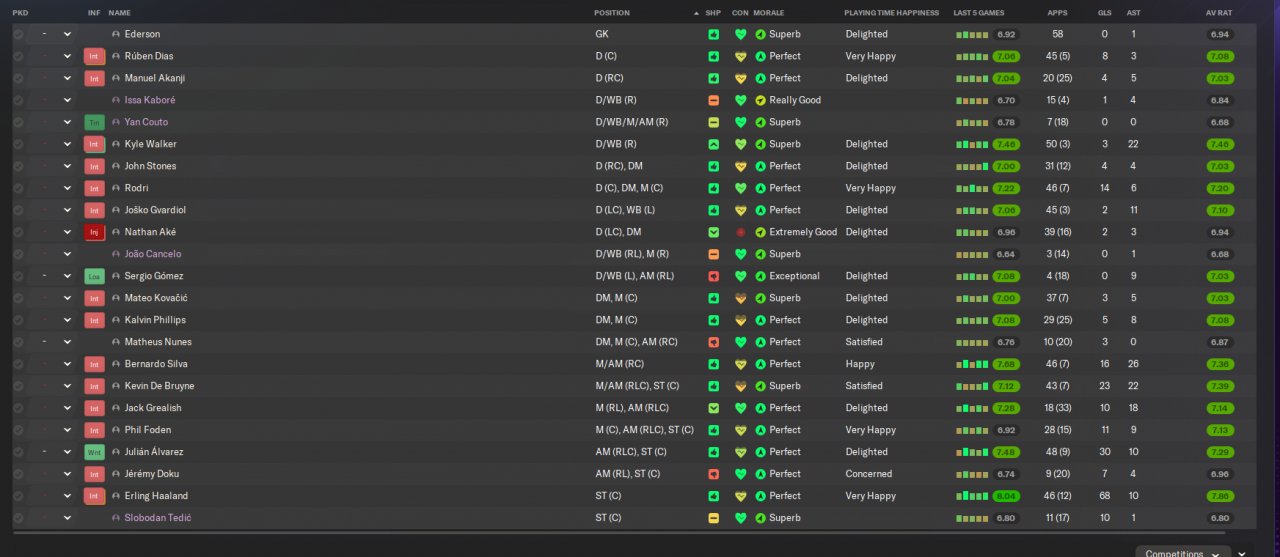Sort by the MORALE column header
1280x557 pixels.
769,13
